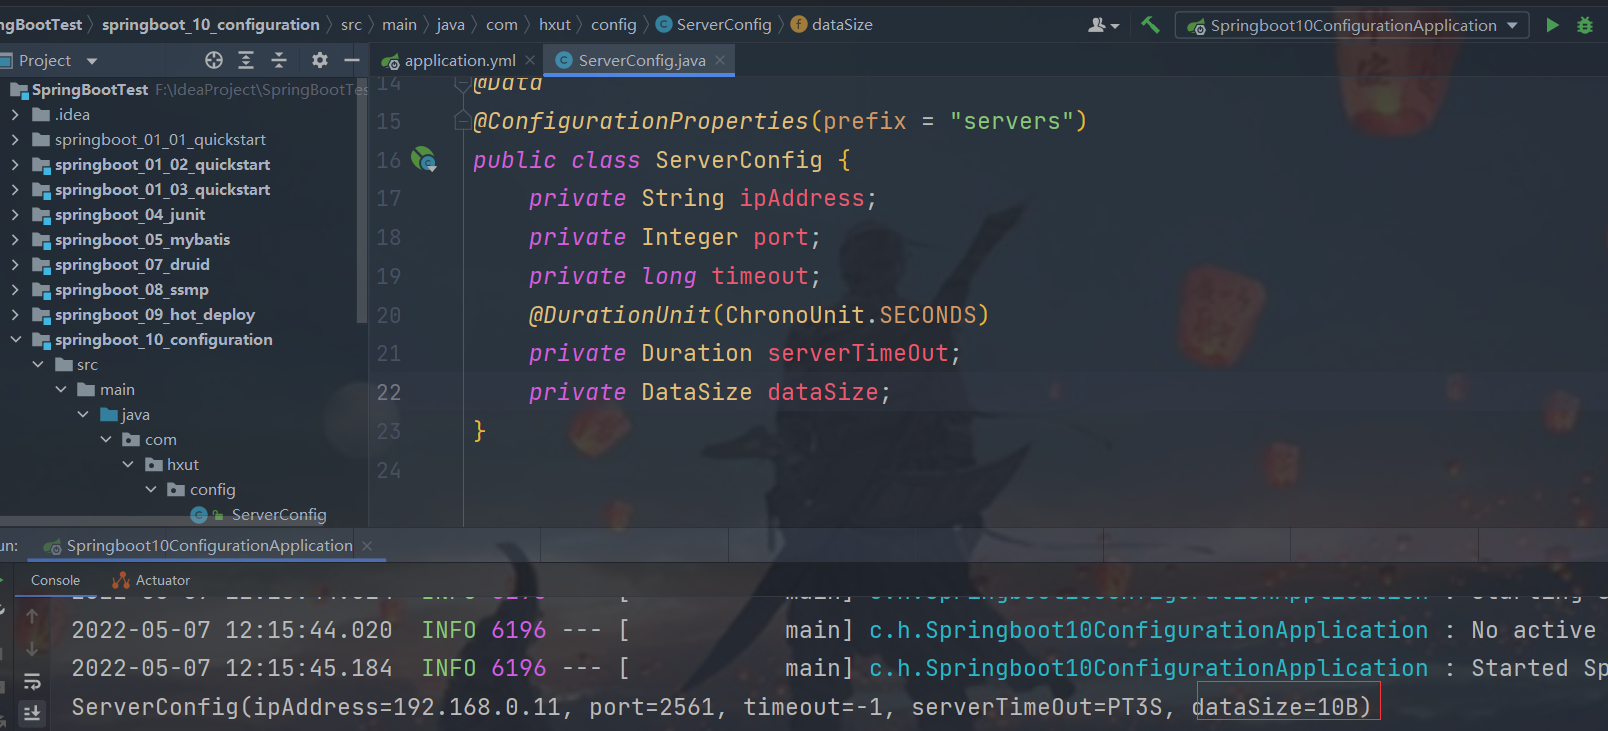
Task: Build the project using the hammer icon
Action: click(x=1151, y=25)
